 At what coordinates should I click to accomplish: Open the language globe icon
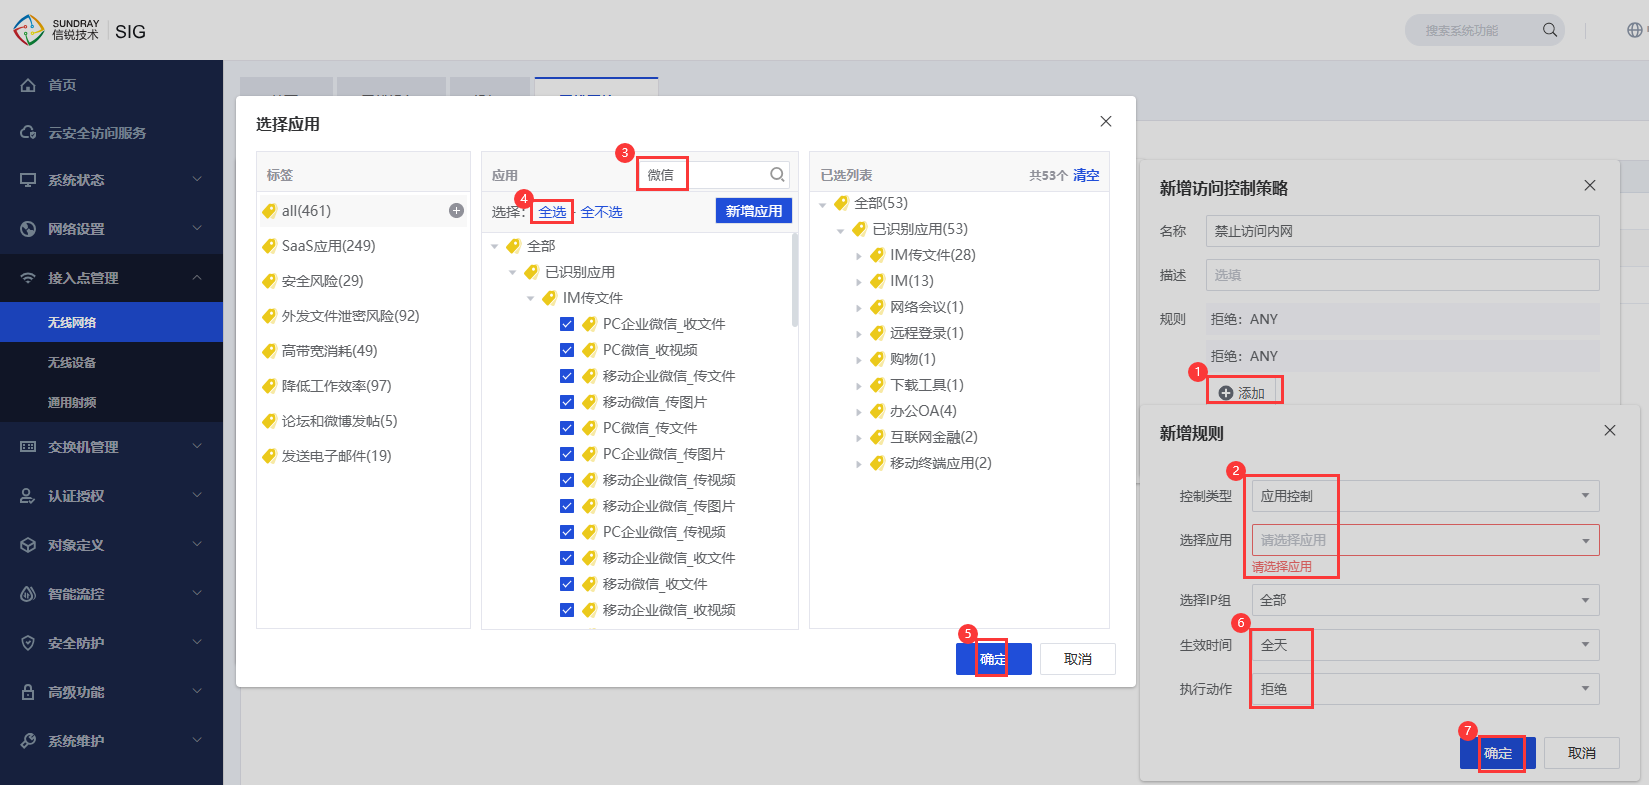click(x=1634, y=30)
